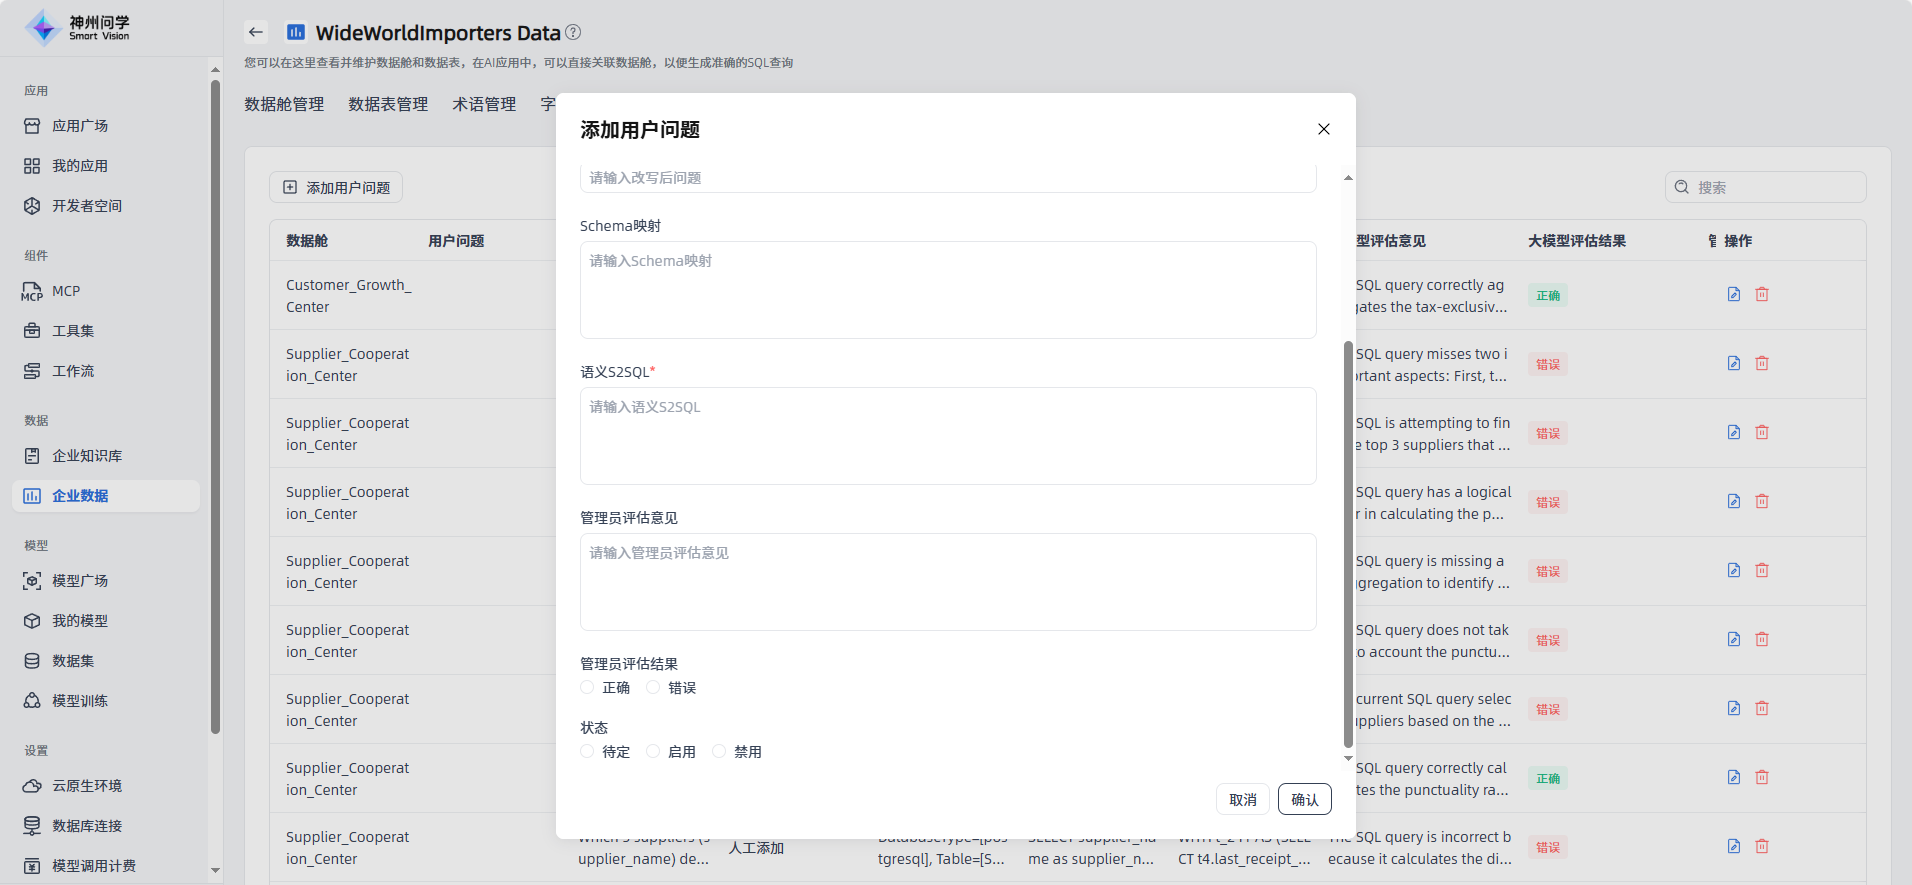This screenshot has width=1912, height=885.
Task: Open 工具集 in the sidebar
Action: click(x=72, y=331)
